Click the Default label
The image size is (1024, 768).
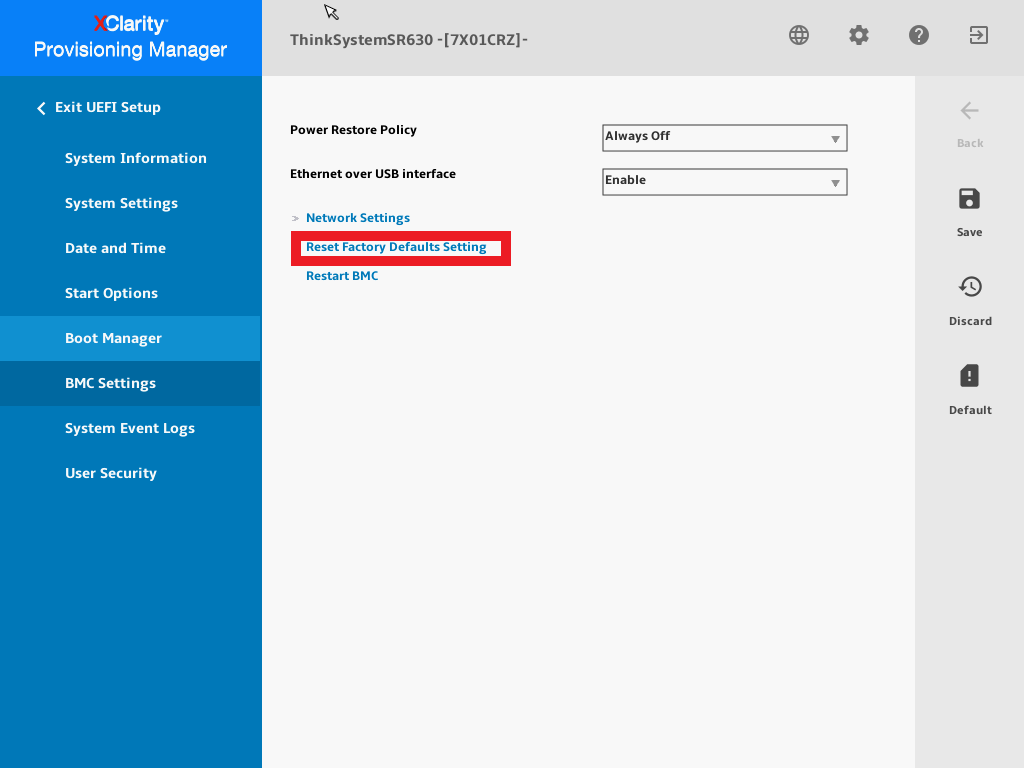click(970, 409)
